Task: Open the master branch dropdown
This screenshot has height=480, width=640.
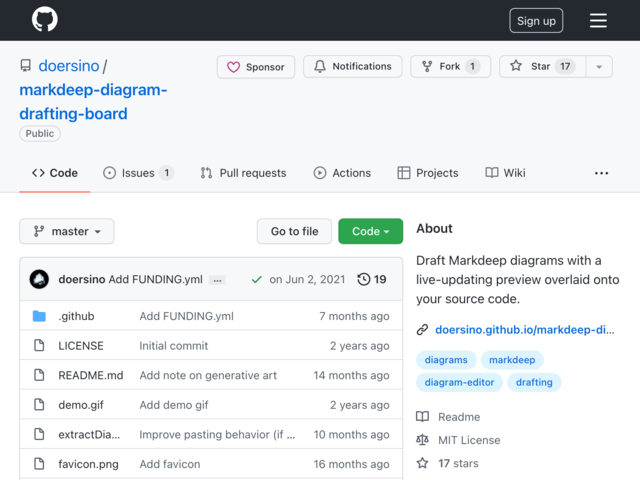Action: click(67, 231)
